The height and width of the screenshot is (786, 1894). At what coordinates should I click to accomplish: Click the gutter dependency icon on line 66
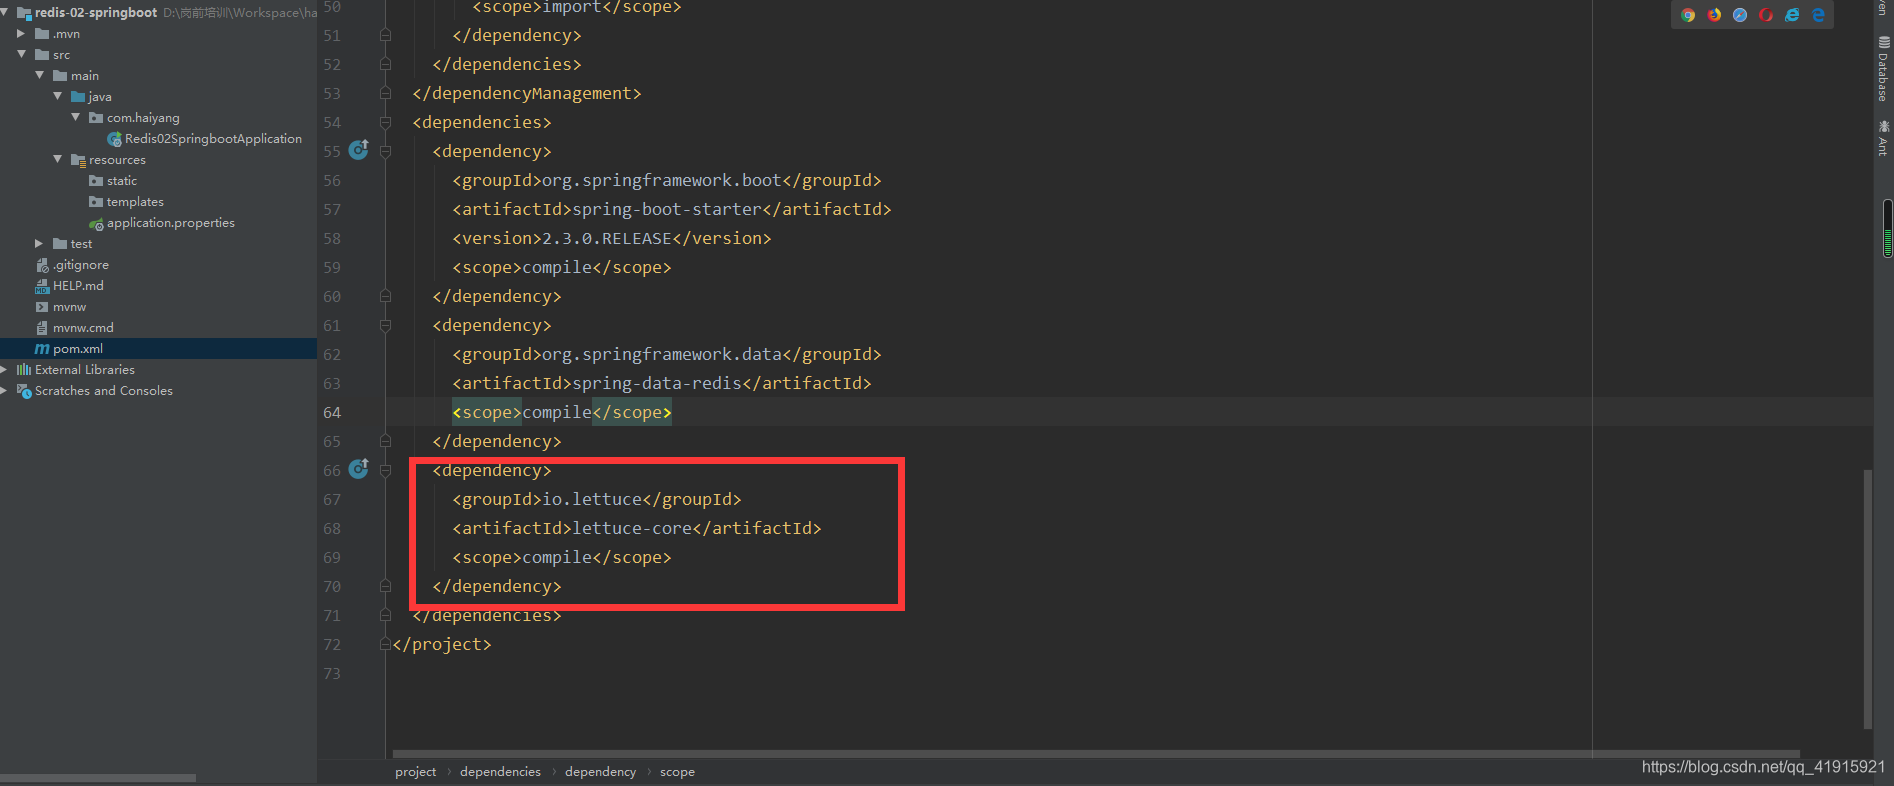coord(358,469)
